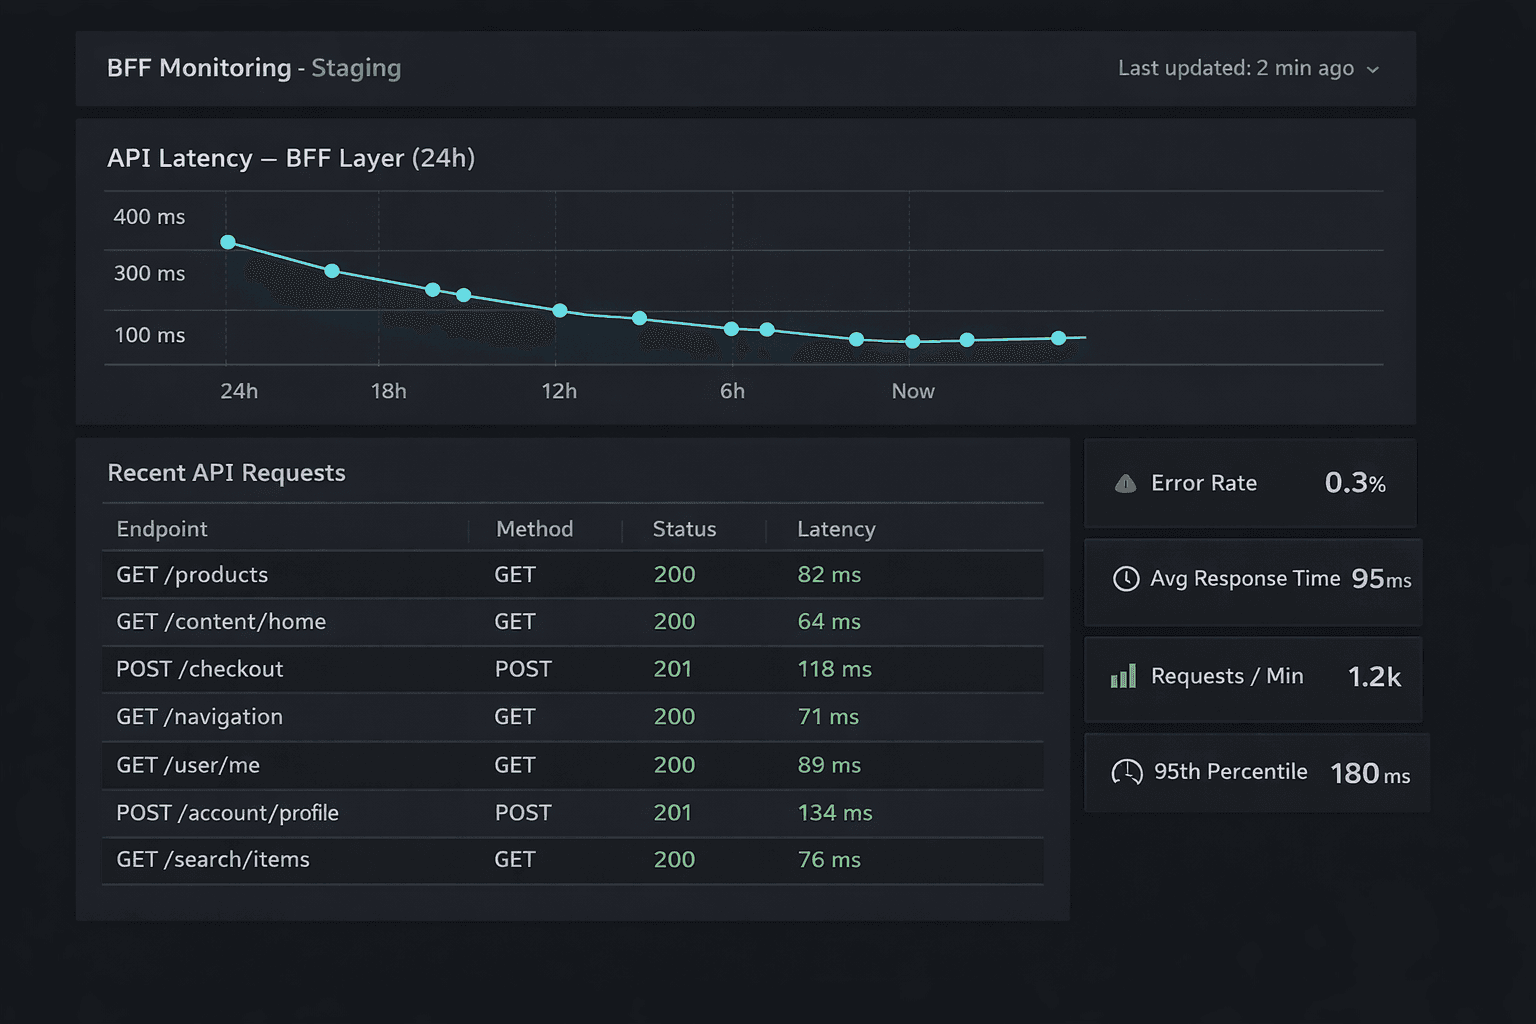Click the 400 ms axis label
The height and width of the screenshot is (1024, 1536).
[x=148, y=216]
